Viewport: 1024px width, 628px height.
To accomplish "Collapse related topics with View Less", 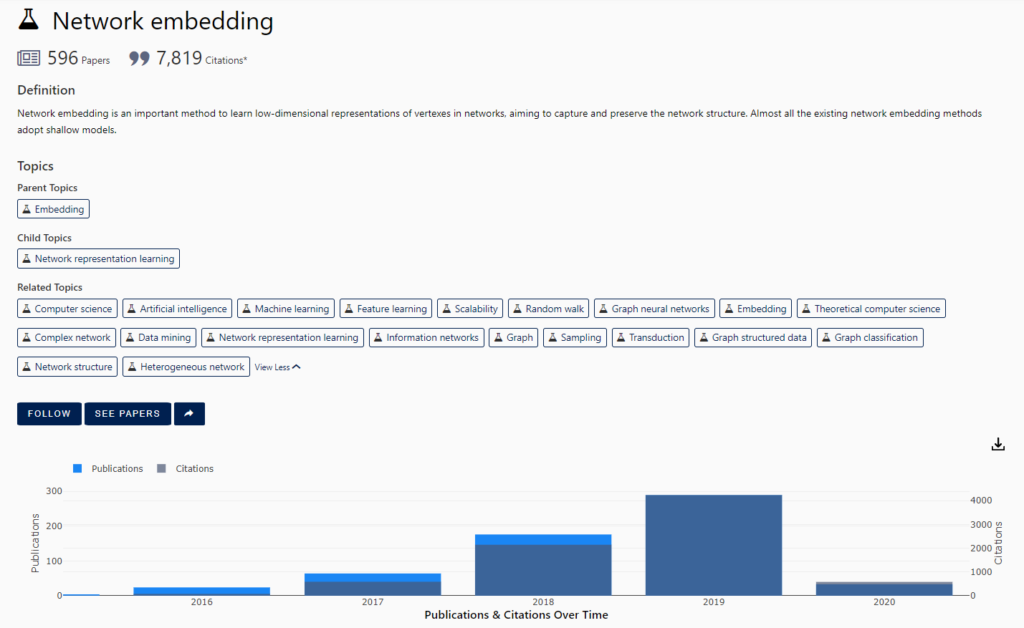I will (277, 367).
